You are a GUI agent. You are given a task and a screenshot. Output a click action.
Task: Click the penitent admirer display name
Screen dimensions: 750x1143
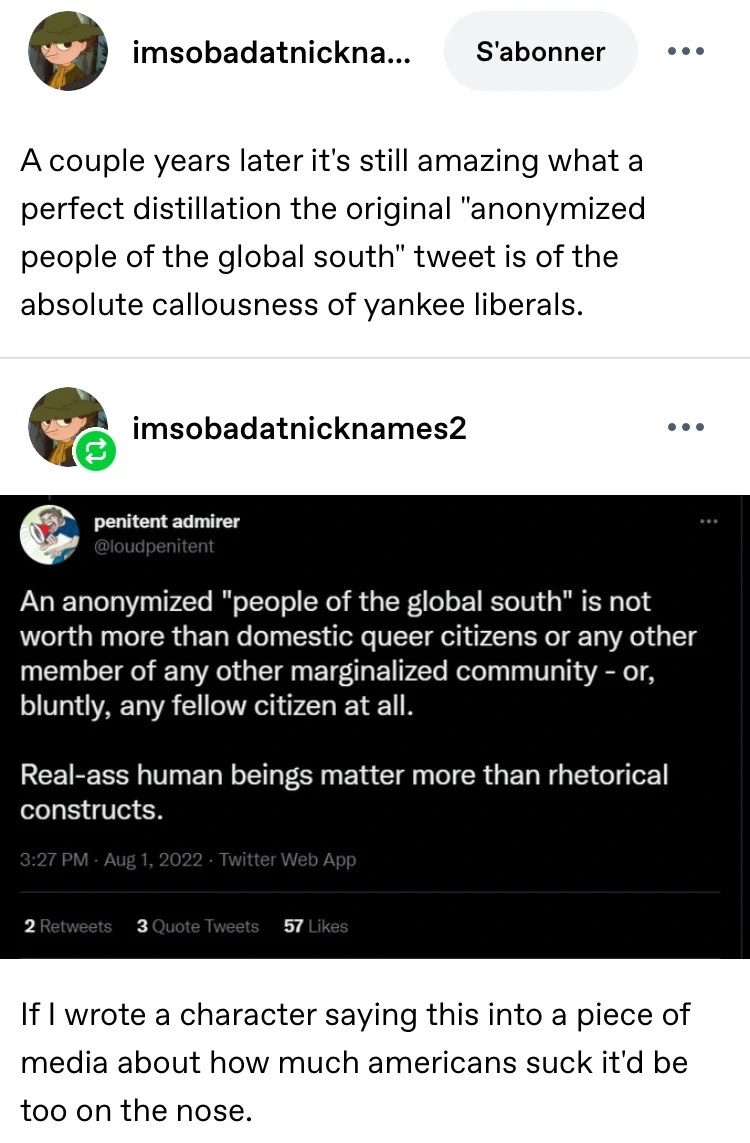(x=166, y=521)
